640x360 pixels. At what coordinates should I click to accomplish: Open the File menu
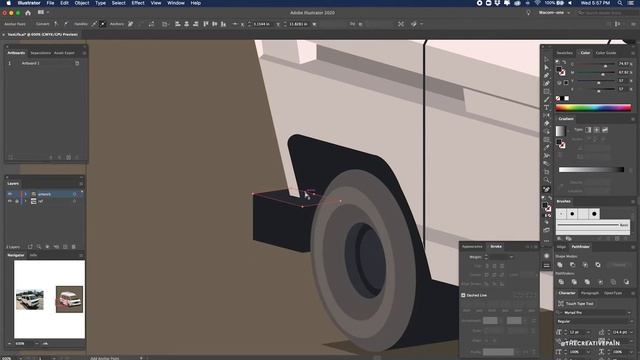pos(50,3)
